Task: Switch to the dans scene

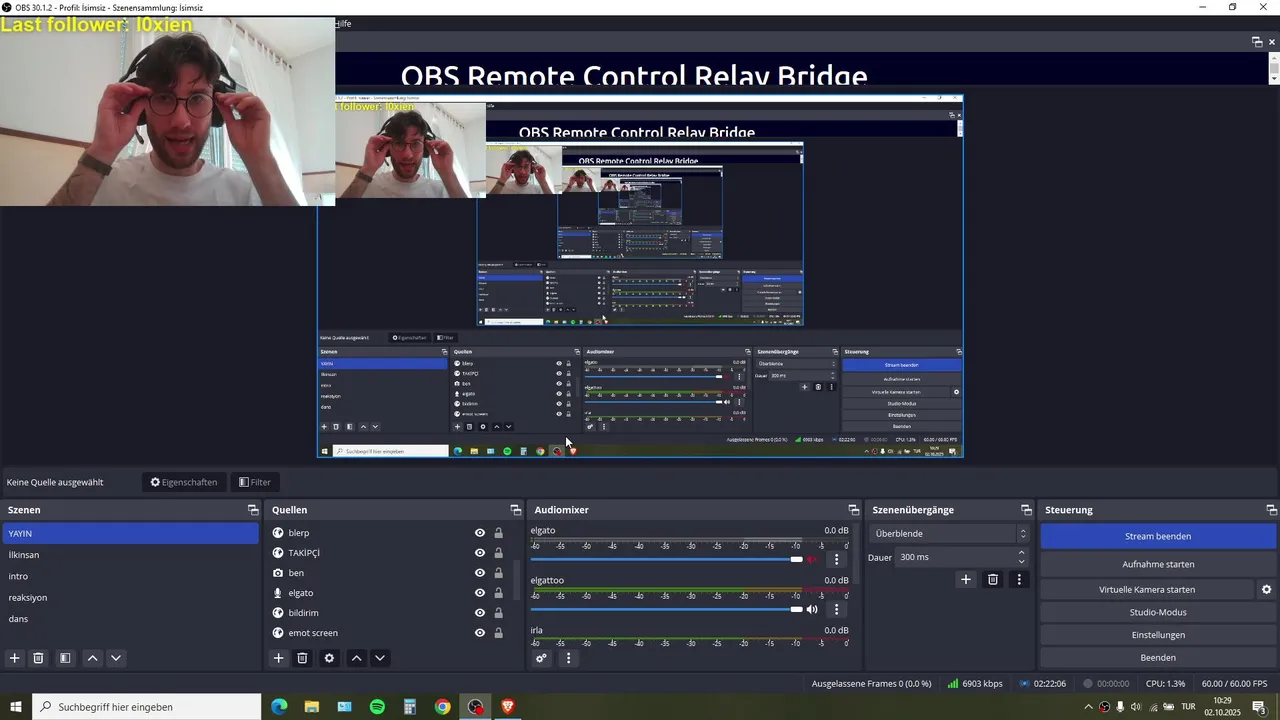Action: tap(130, 619)
